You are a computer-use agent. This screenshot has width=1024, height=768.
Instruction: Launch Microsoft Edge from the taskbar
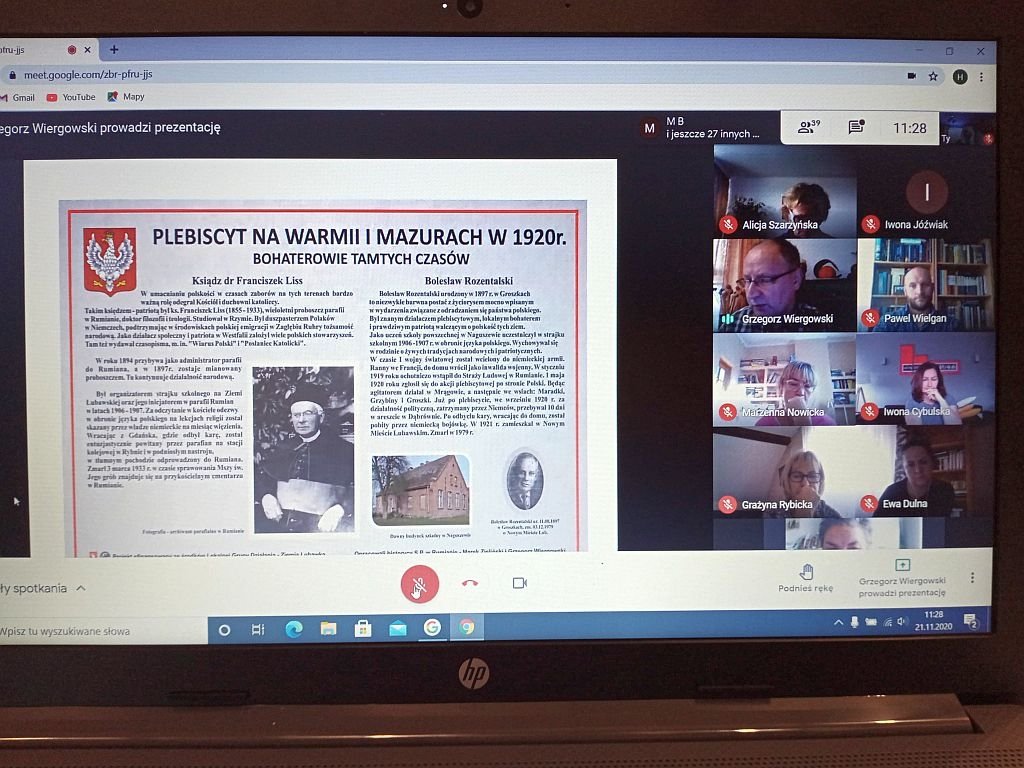click(294, 629)
